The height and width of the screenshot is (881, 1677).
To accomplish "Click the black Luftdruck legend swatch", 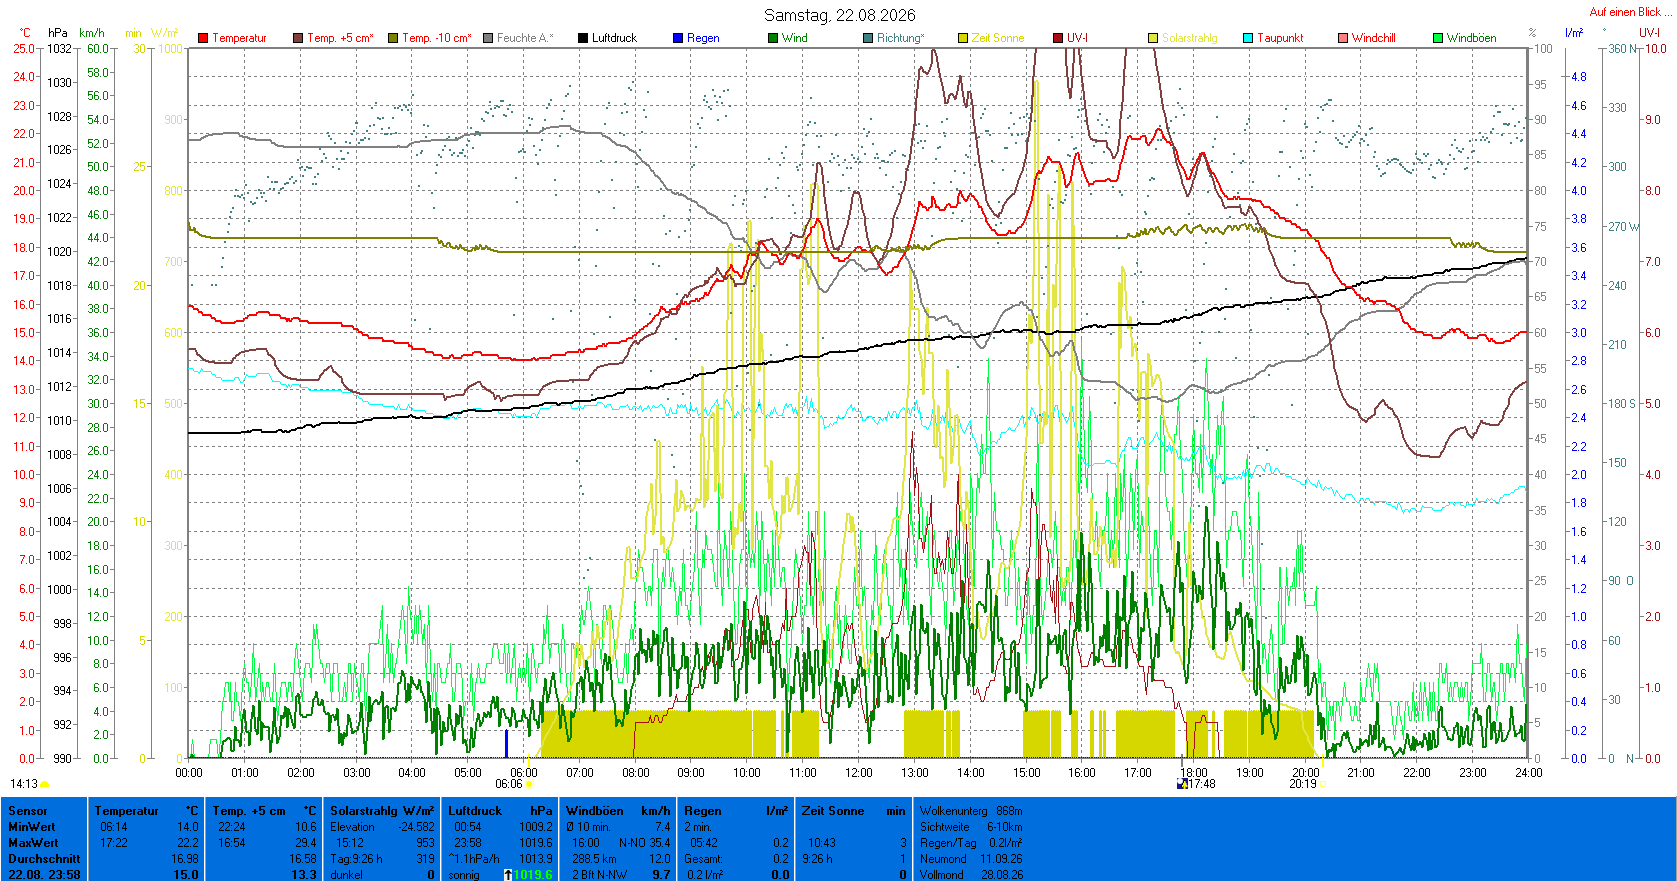I will (583, 38).
